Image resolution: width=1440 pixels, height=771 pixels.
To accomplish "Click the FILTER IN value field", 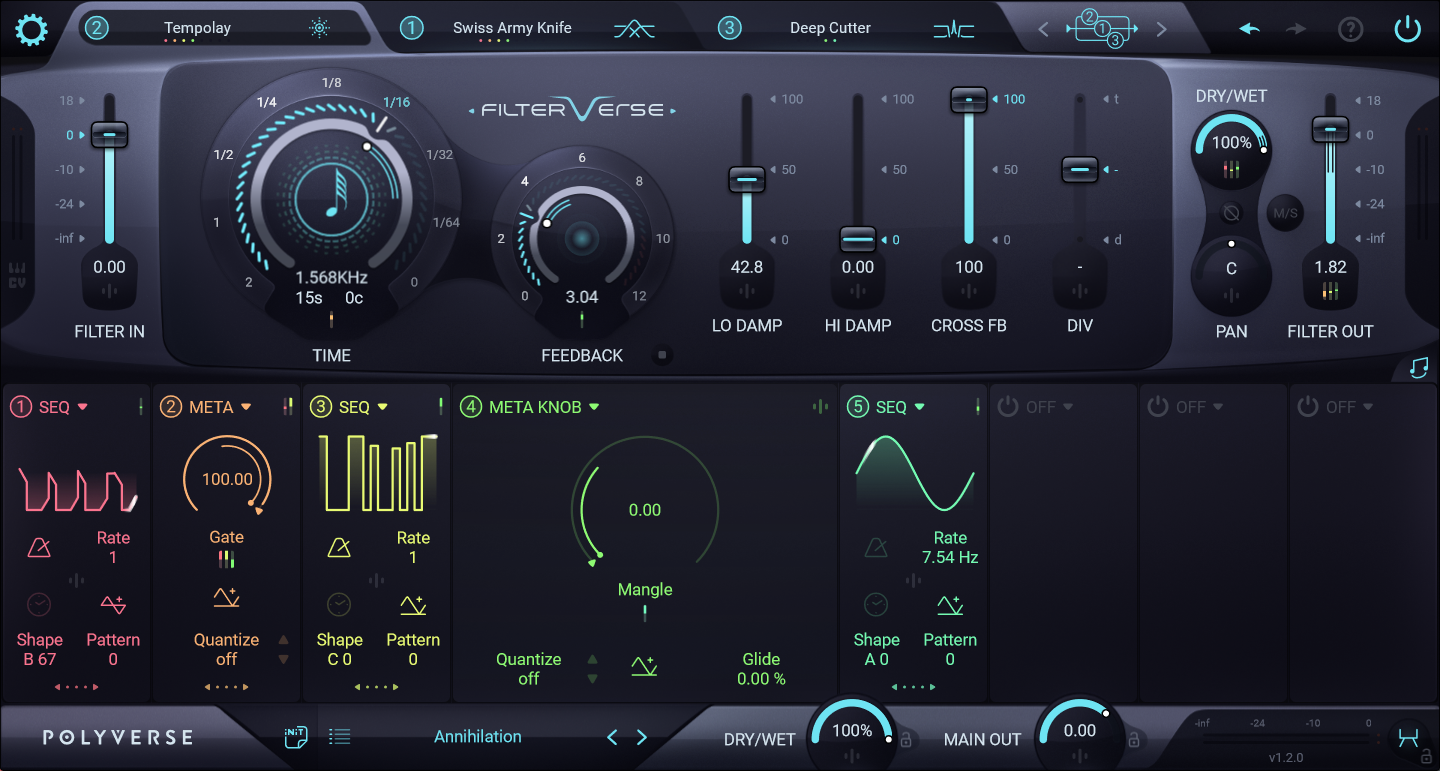I will tap(109, 267).
